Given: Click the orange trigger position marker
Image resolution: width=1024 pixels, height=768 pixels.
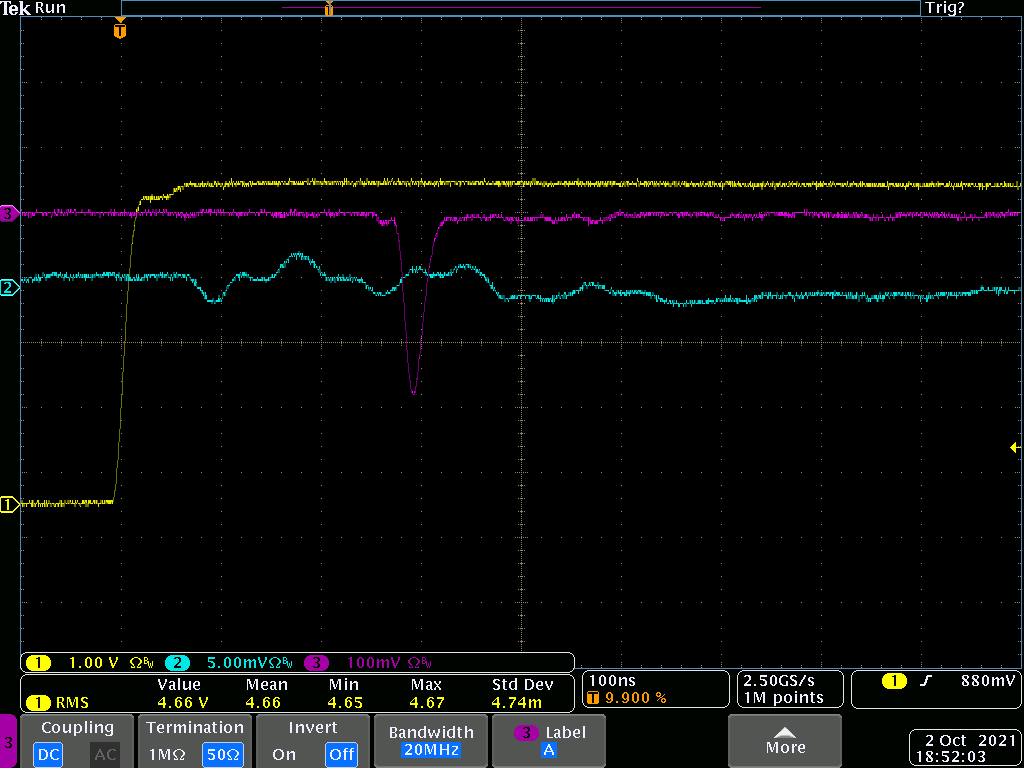Looking at the screenshot, I should (x=120, y=30).
